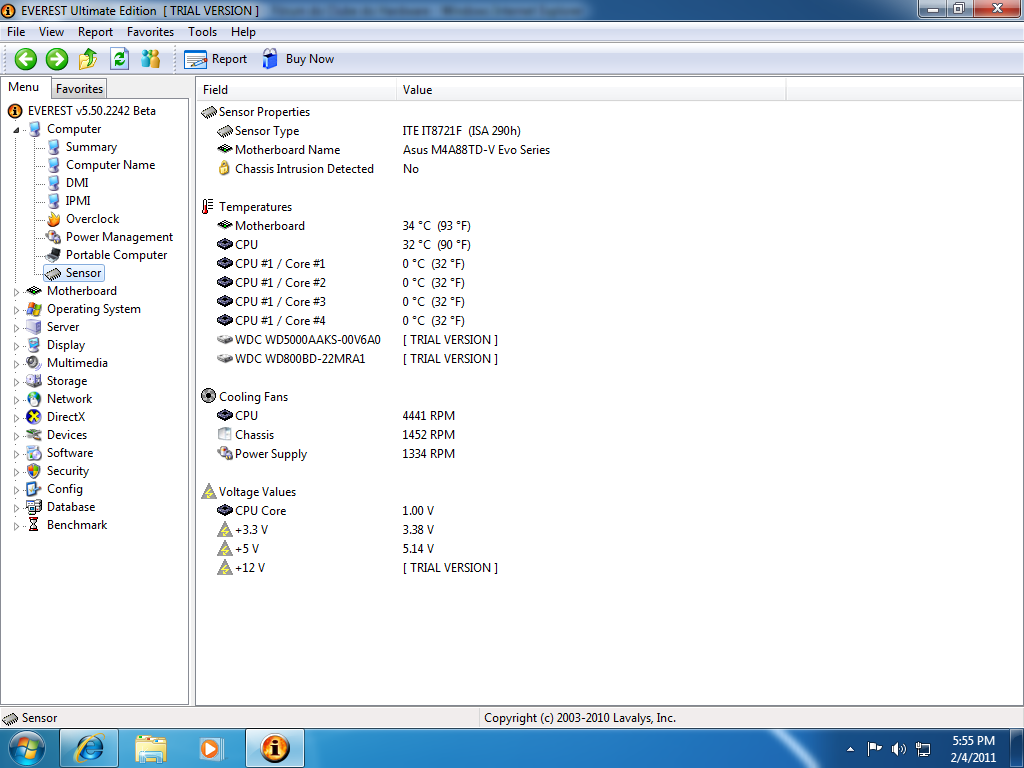Click the Report button in the toolbar
This screenshot has width=1024, height=768.
[x=216, y=59]
